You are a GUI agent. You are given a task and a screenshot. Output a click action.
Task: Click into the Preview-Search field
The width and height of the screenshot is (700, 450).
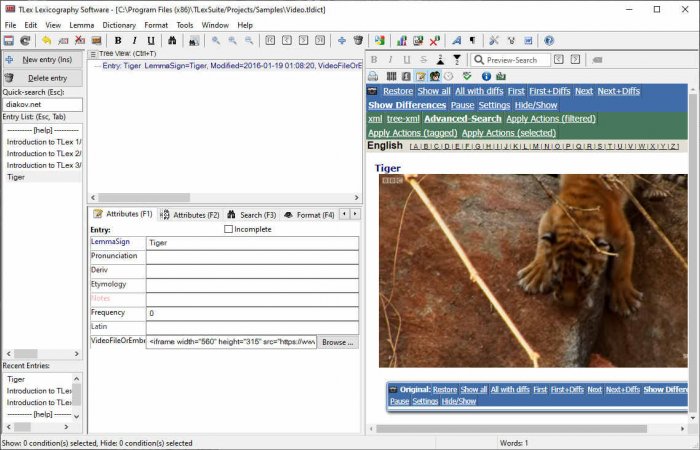pyautogui.click(x=517, y=60)
